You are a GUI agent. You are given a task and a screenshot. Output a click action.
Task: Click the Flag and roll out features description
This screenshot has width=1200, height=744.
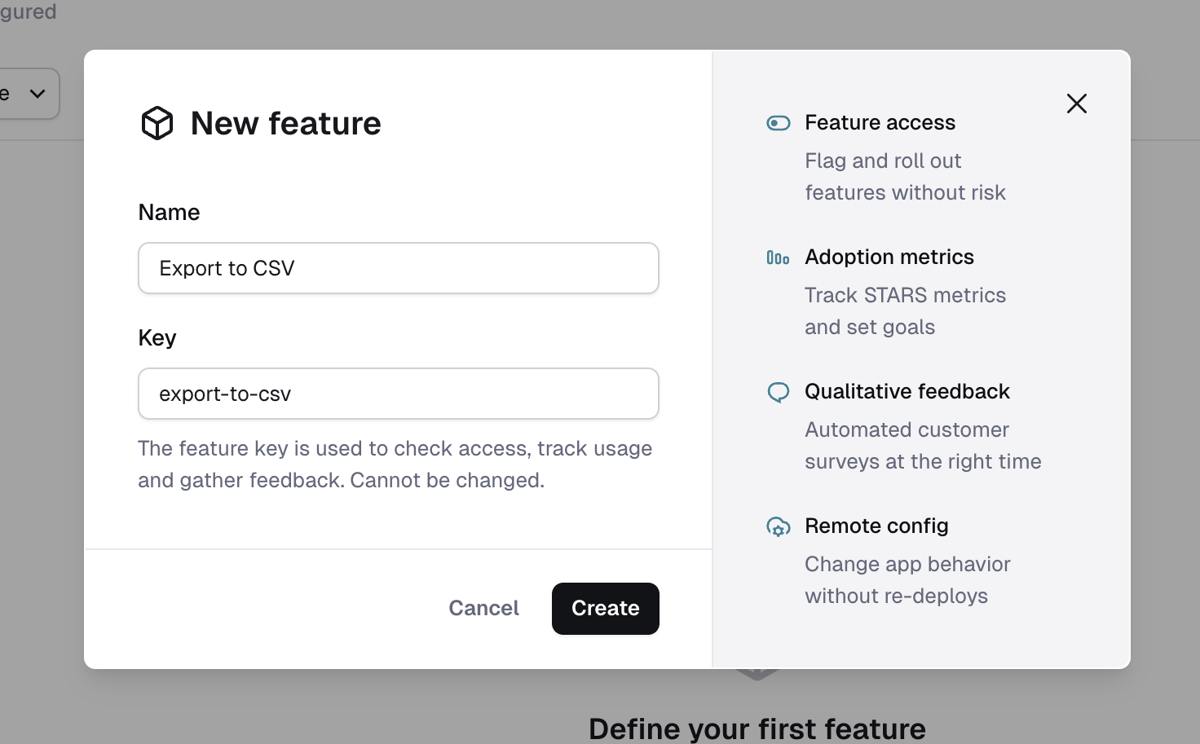coord(905,176)
